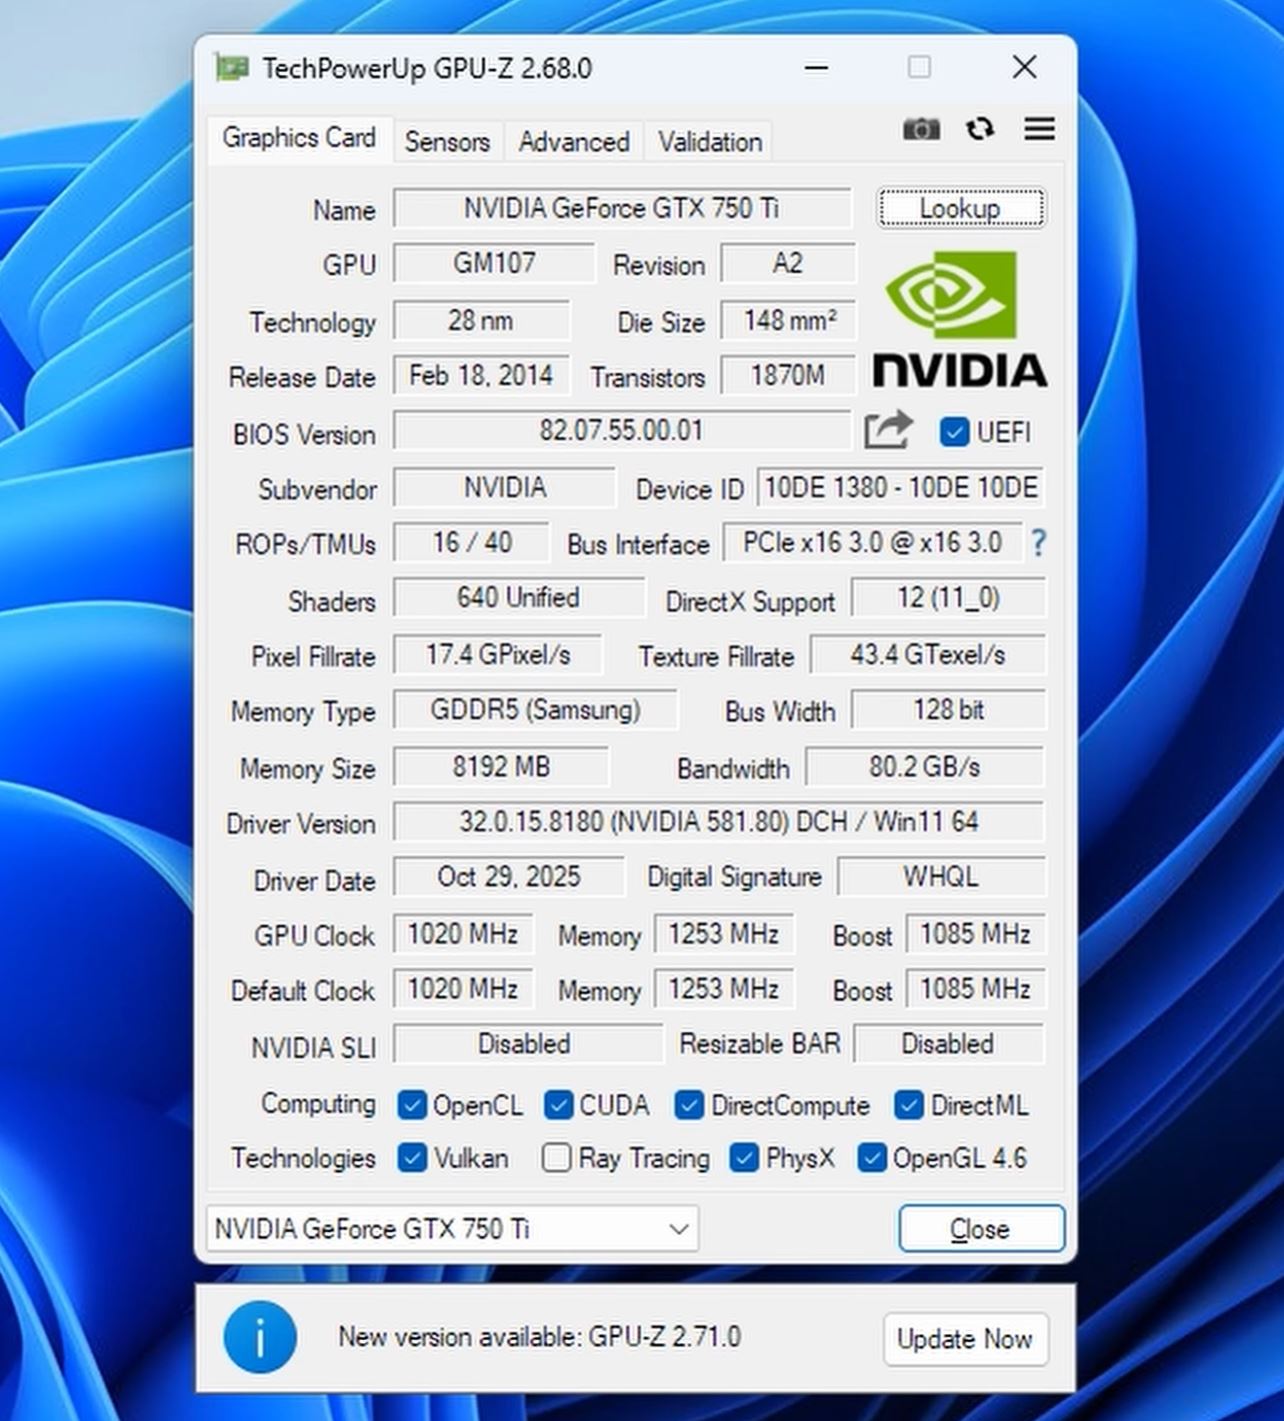
Task: Click the Driver Version field
Action: click(718, 822)
